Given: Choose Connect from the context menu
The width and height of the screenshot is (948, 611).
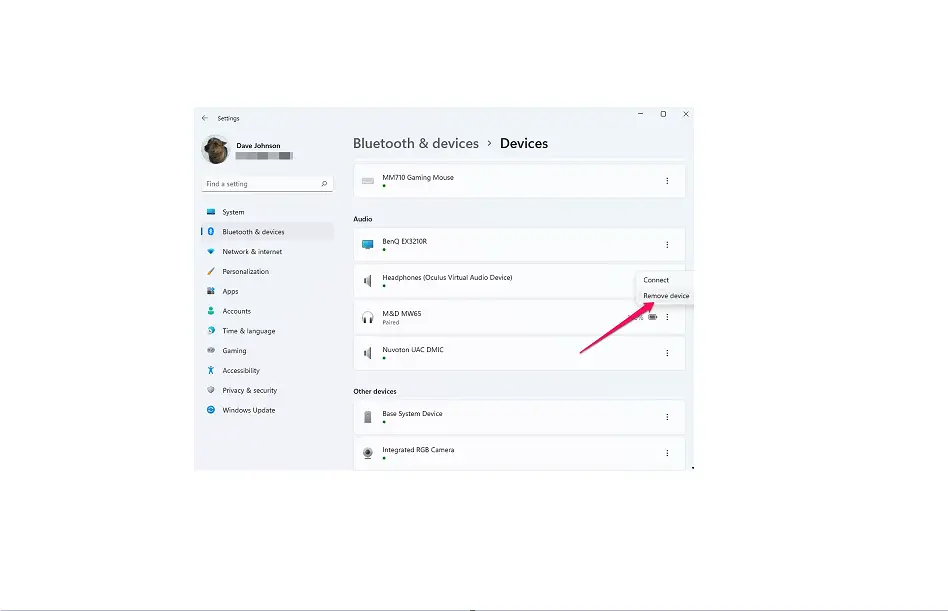Looking at the screenshot, I should click(657, 280).
